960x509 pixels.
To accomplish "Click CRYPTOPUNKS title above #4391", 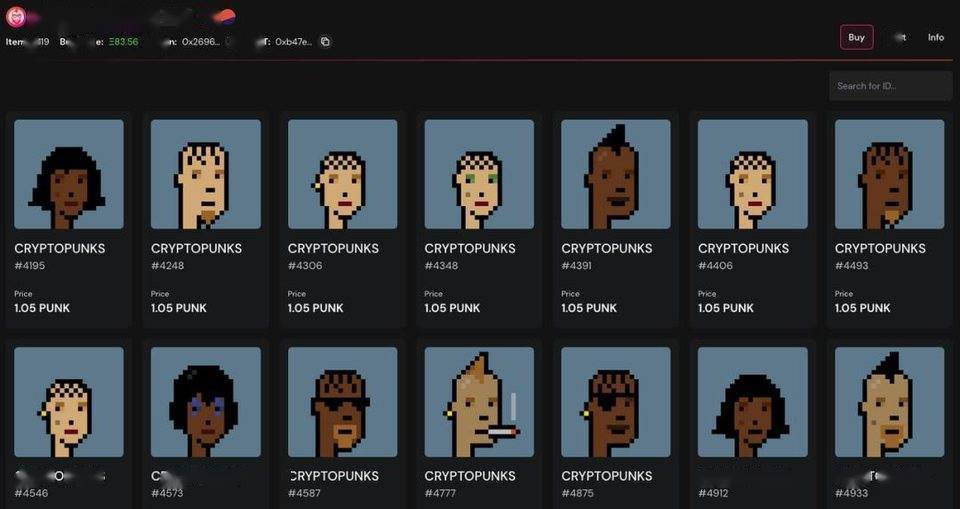I will (607, 249).
